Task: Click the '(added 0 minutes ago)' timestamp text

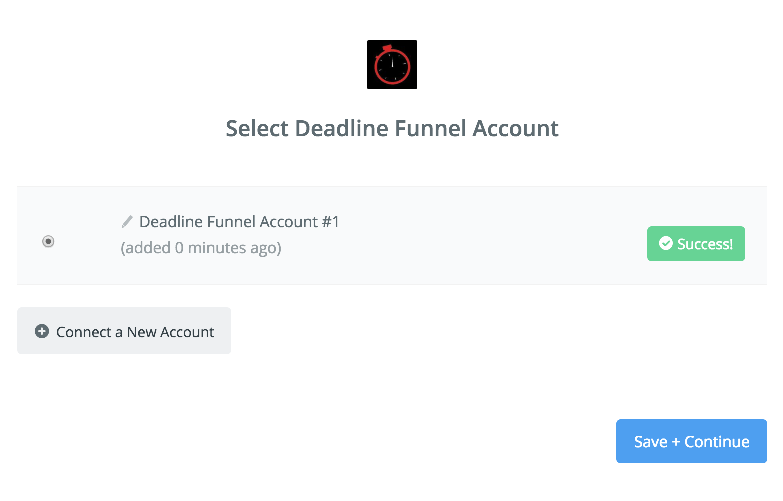Action: 201,248
